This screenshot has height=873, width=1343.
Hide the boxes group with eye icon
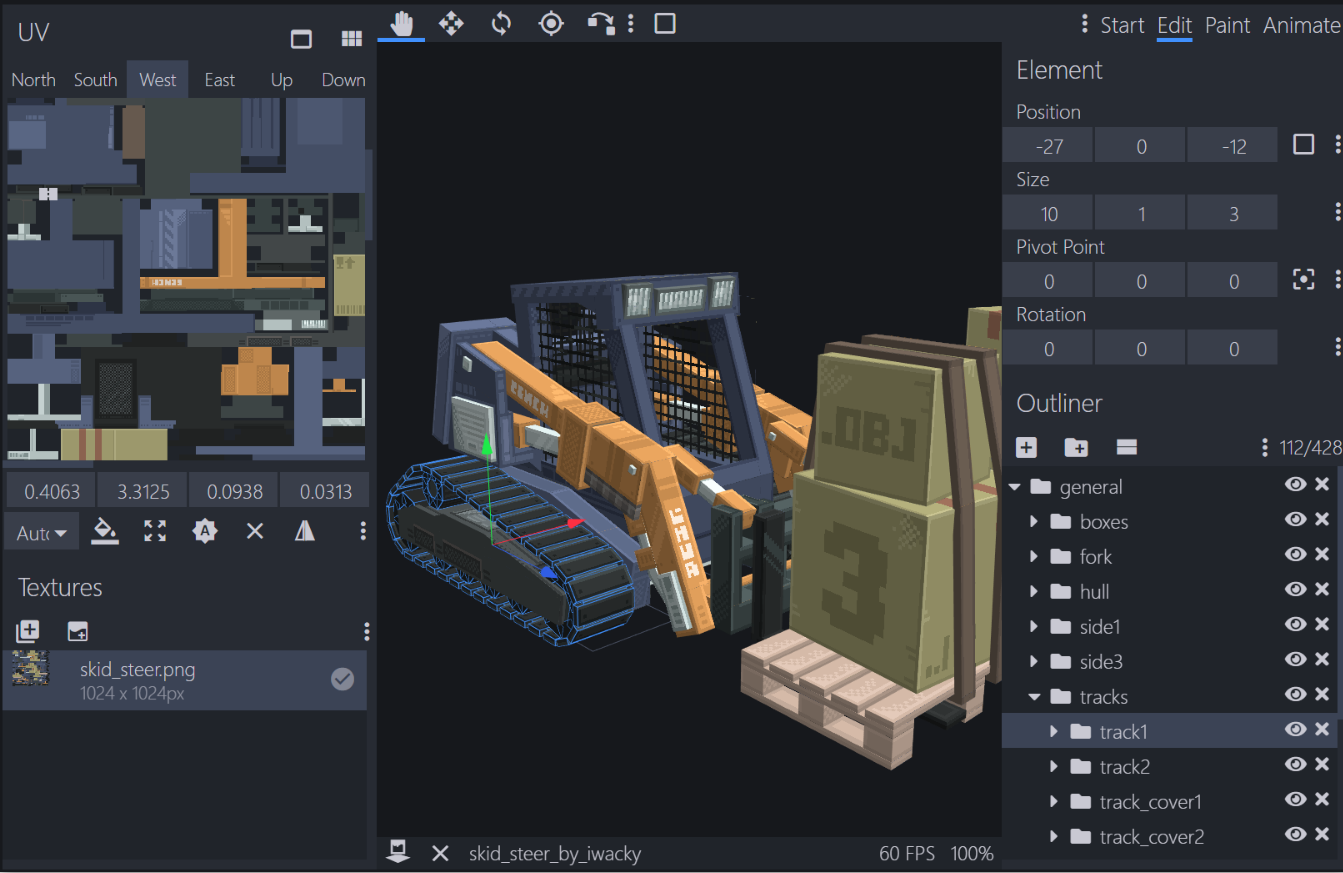click(x=1295, y=520)
